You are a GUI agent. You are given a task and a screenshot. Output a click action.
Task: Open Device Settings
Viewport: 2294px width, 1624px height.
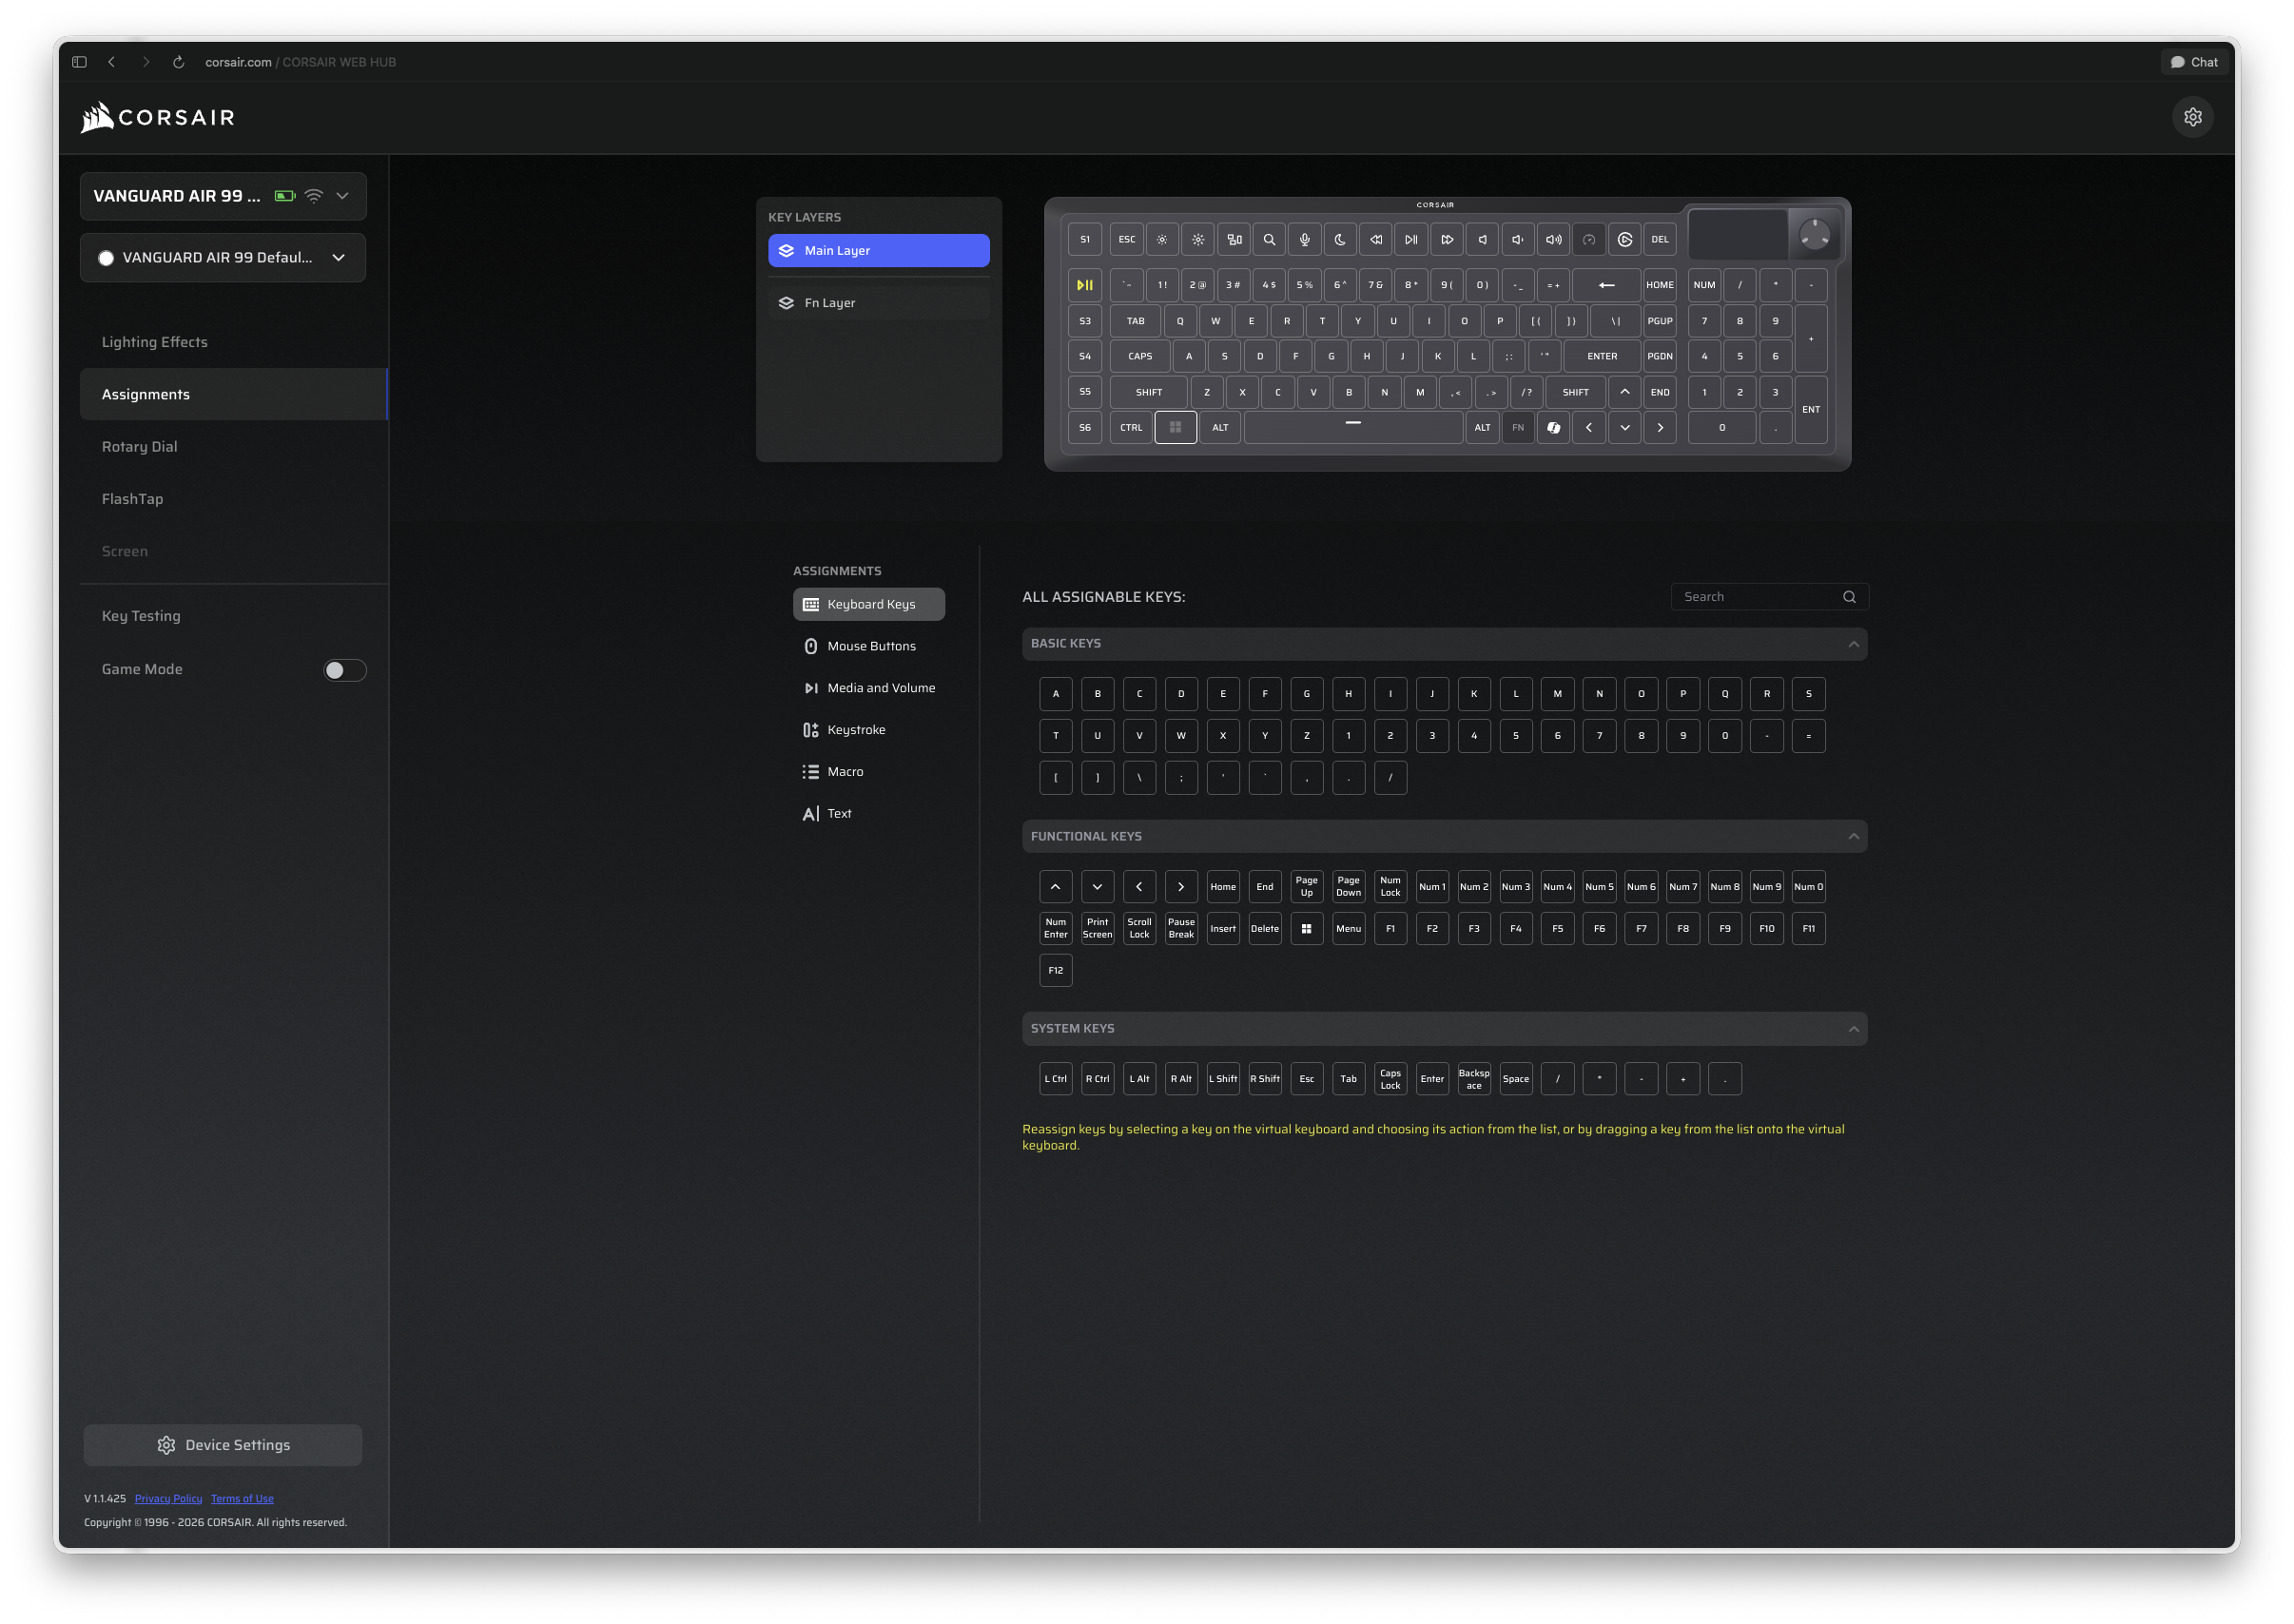(x=223, y=1445)
